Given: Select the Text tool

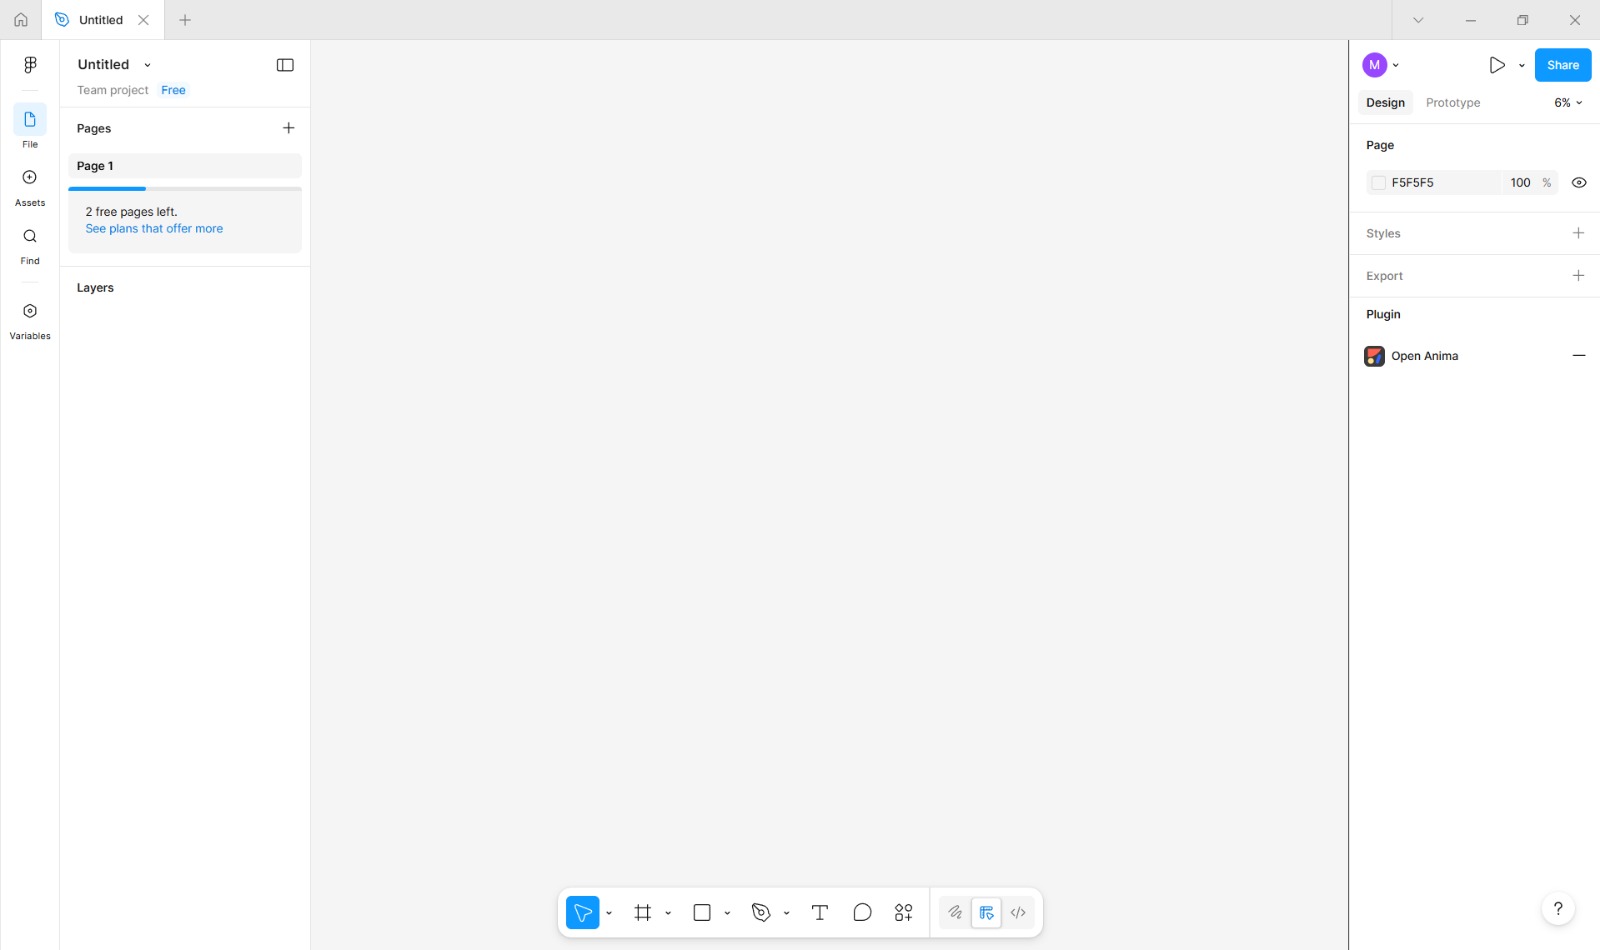Looking at the screenshot, I should click(x=819, y=912).
